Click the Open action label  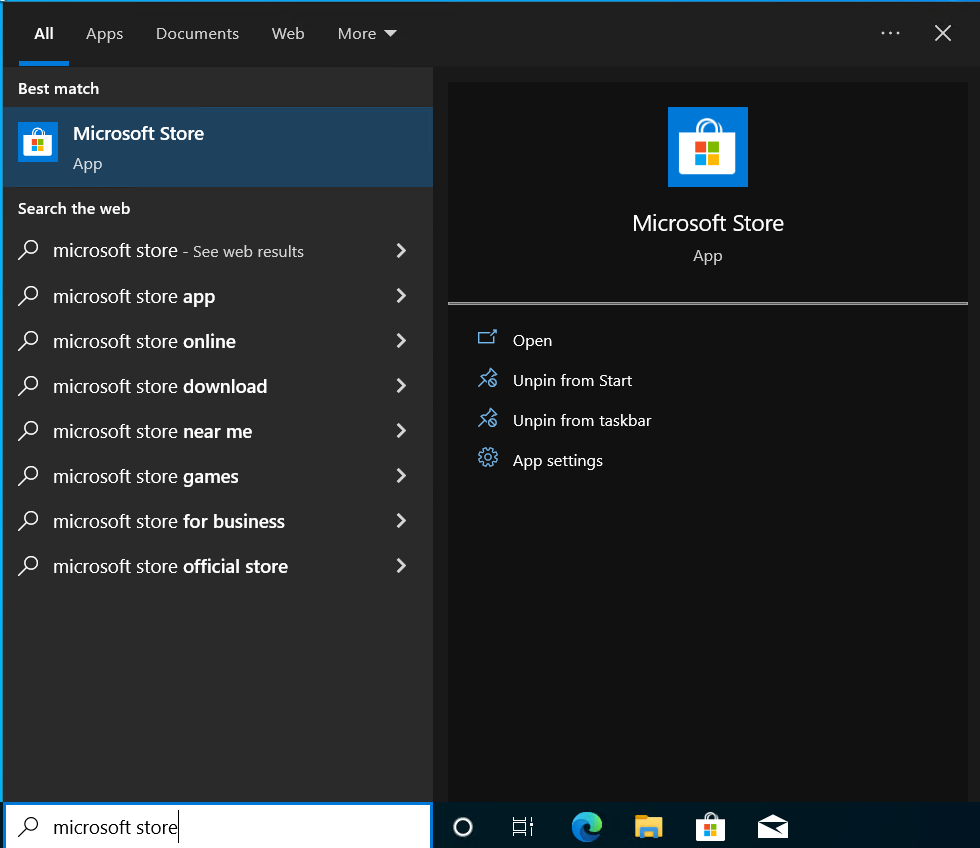tap(532, 341)
